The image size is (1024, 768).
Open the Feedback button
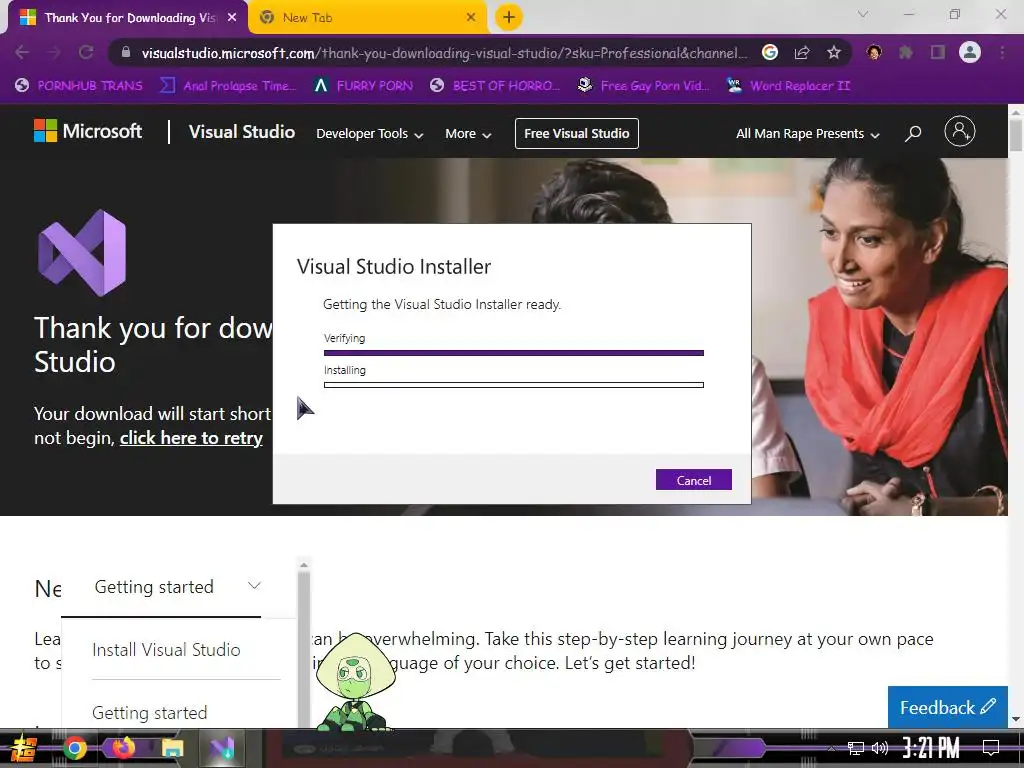click(948, 707)
